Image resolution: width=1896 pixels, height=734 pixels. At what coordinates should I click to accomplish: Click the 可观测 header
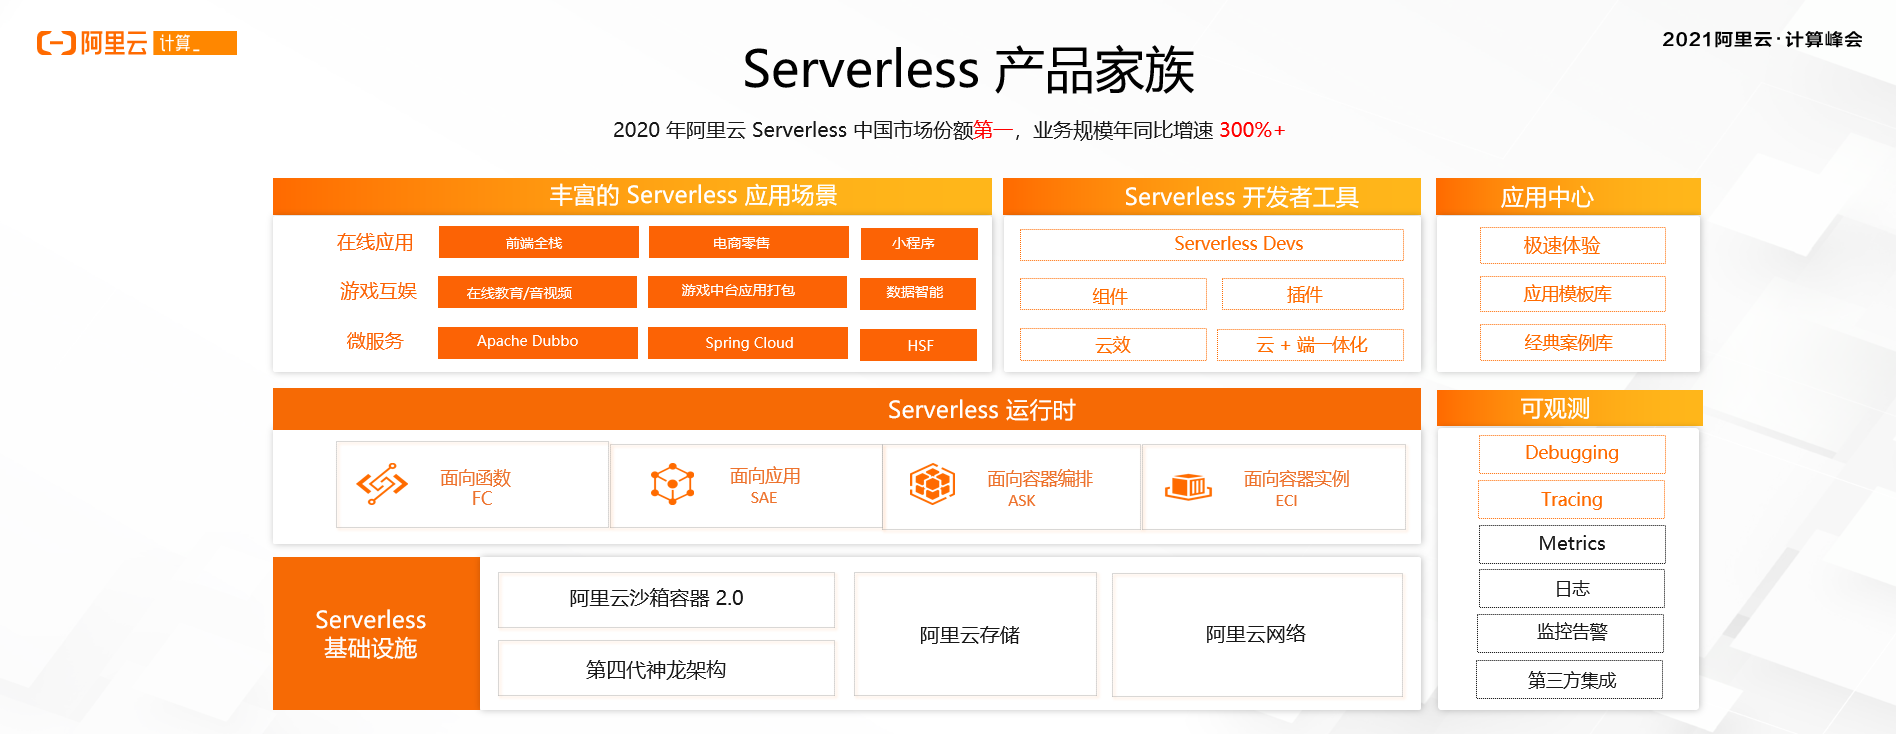(x=1569, y=408)
